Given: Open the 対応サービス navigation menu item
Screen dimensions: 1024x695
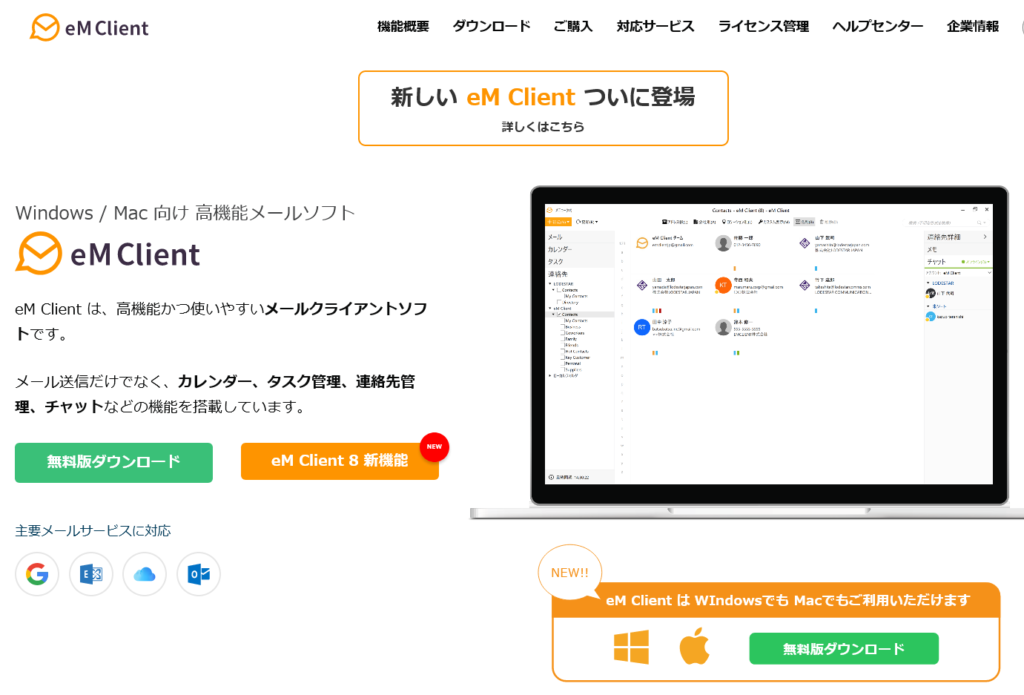Looking at the screenshot, I should pyautogui.click(x=654, y=26).
